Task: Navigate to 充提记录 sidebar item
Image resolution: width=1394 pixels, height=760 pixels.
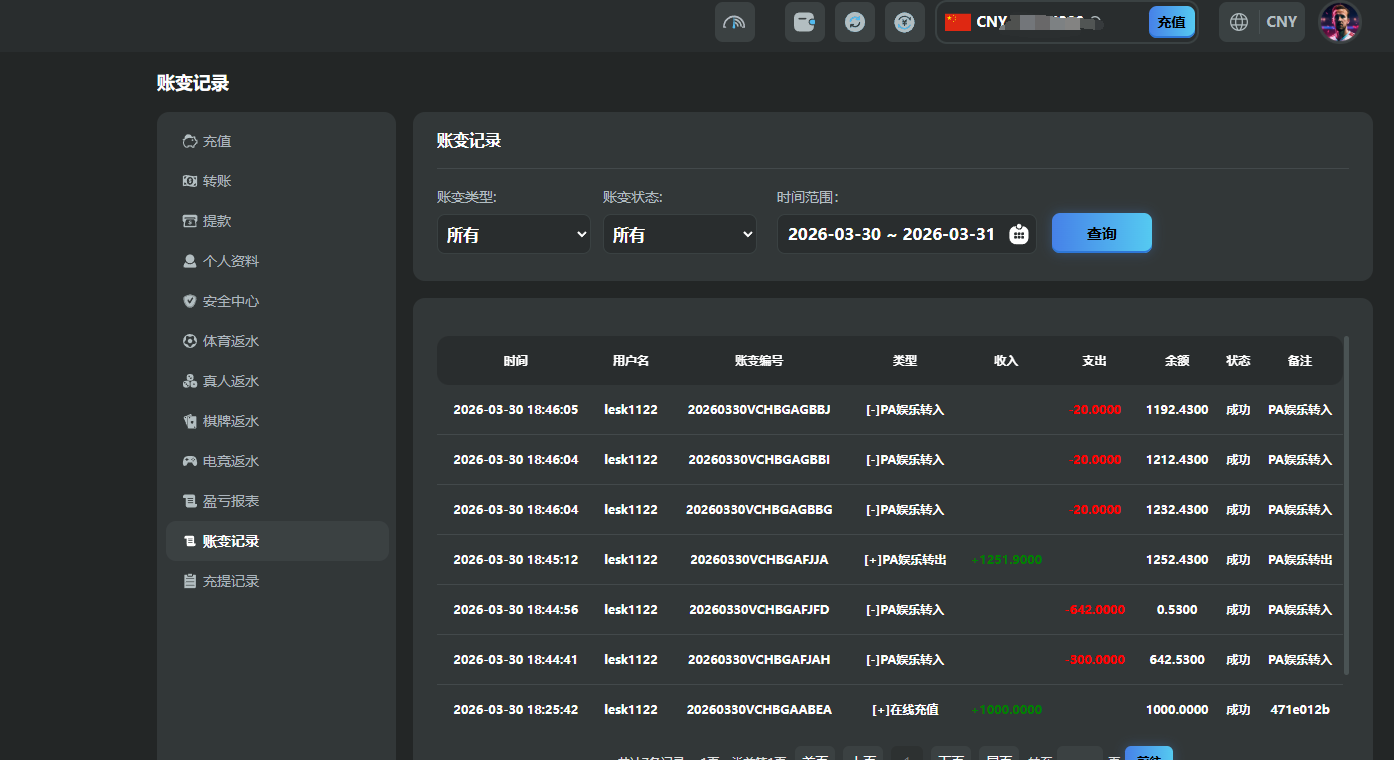Action: coord(230,581)
